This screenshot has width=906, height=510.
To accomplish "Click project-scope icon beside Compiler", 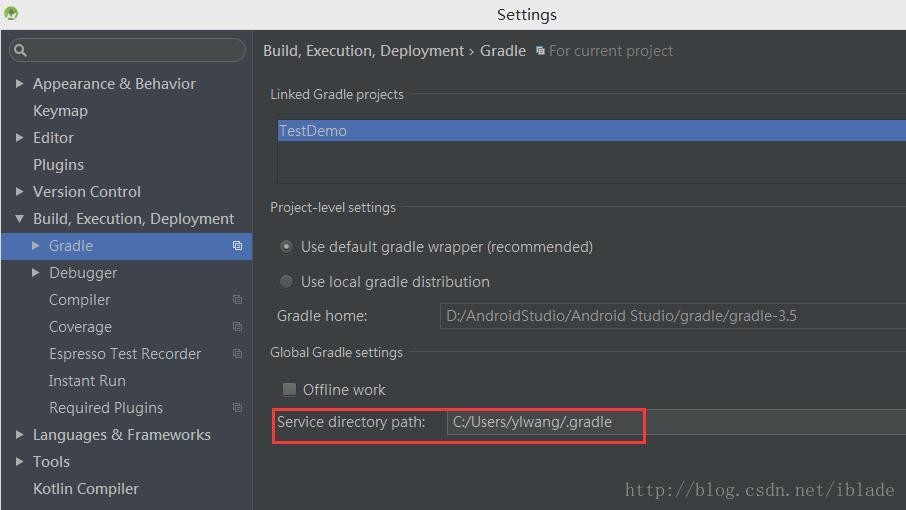I will click(237, 300).
